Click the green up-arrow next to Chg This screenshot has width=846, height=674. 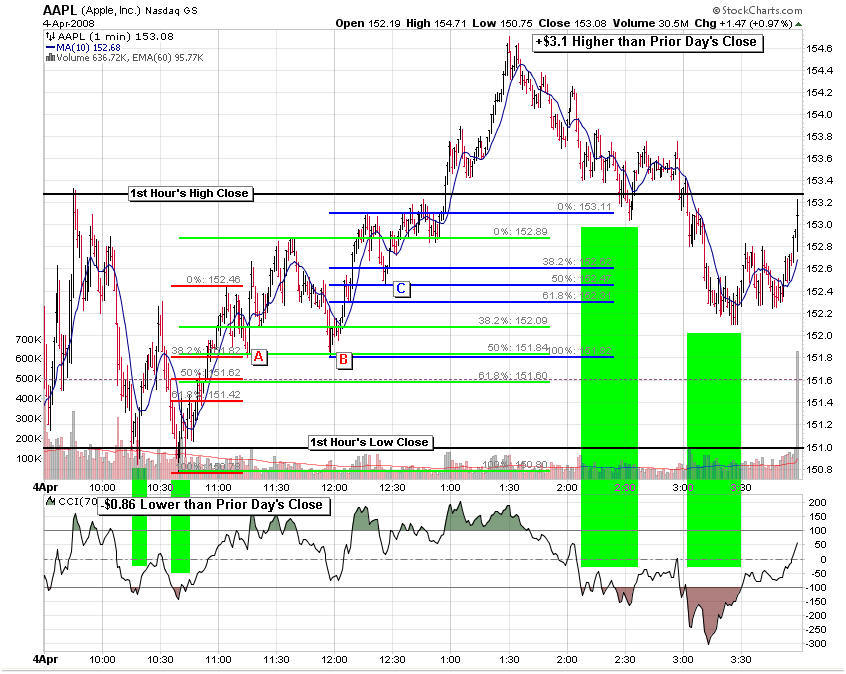[799, 24]
